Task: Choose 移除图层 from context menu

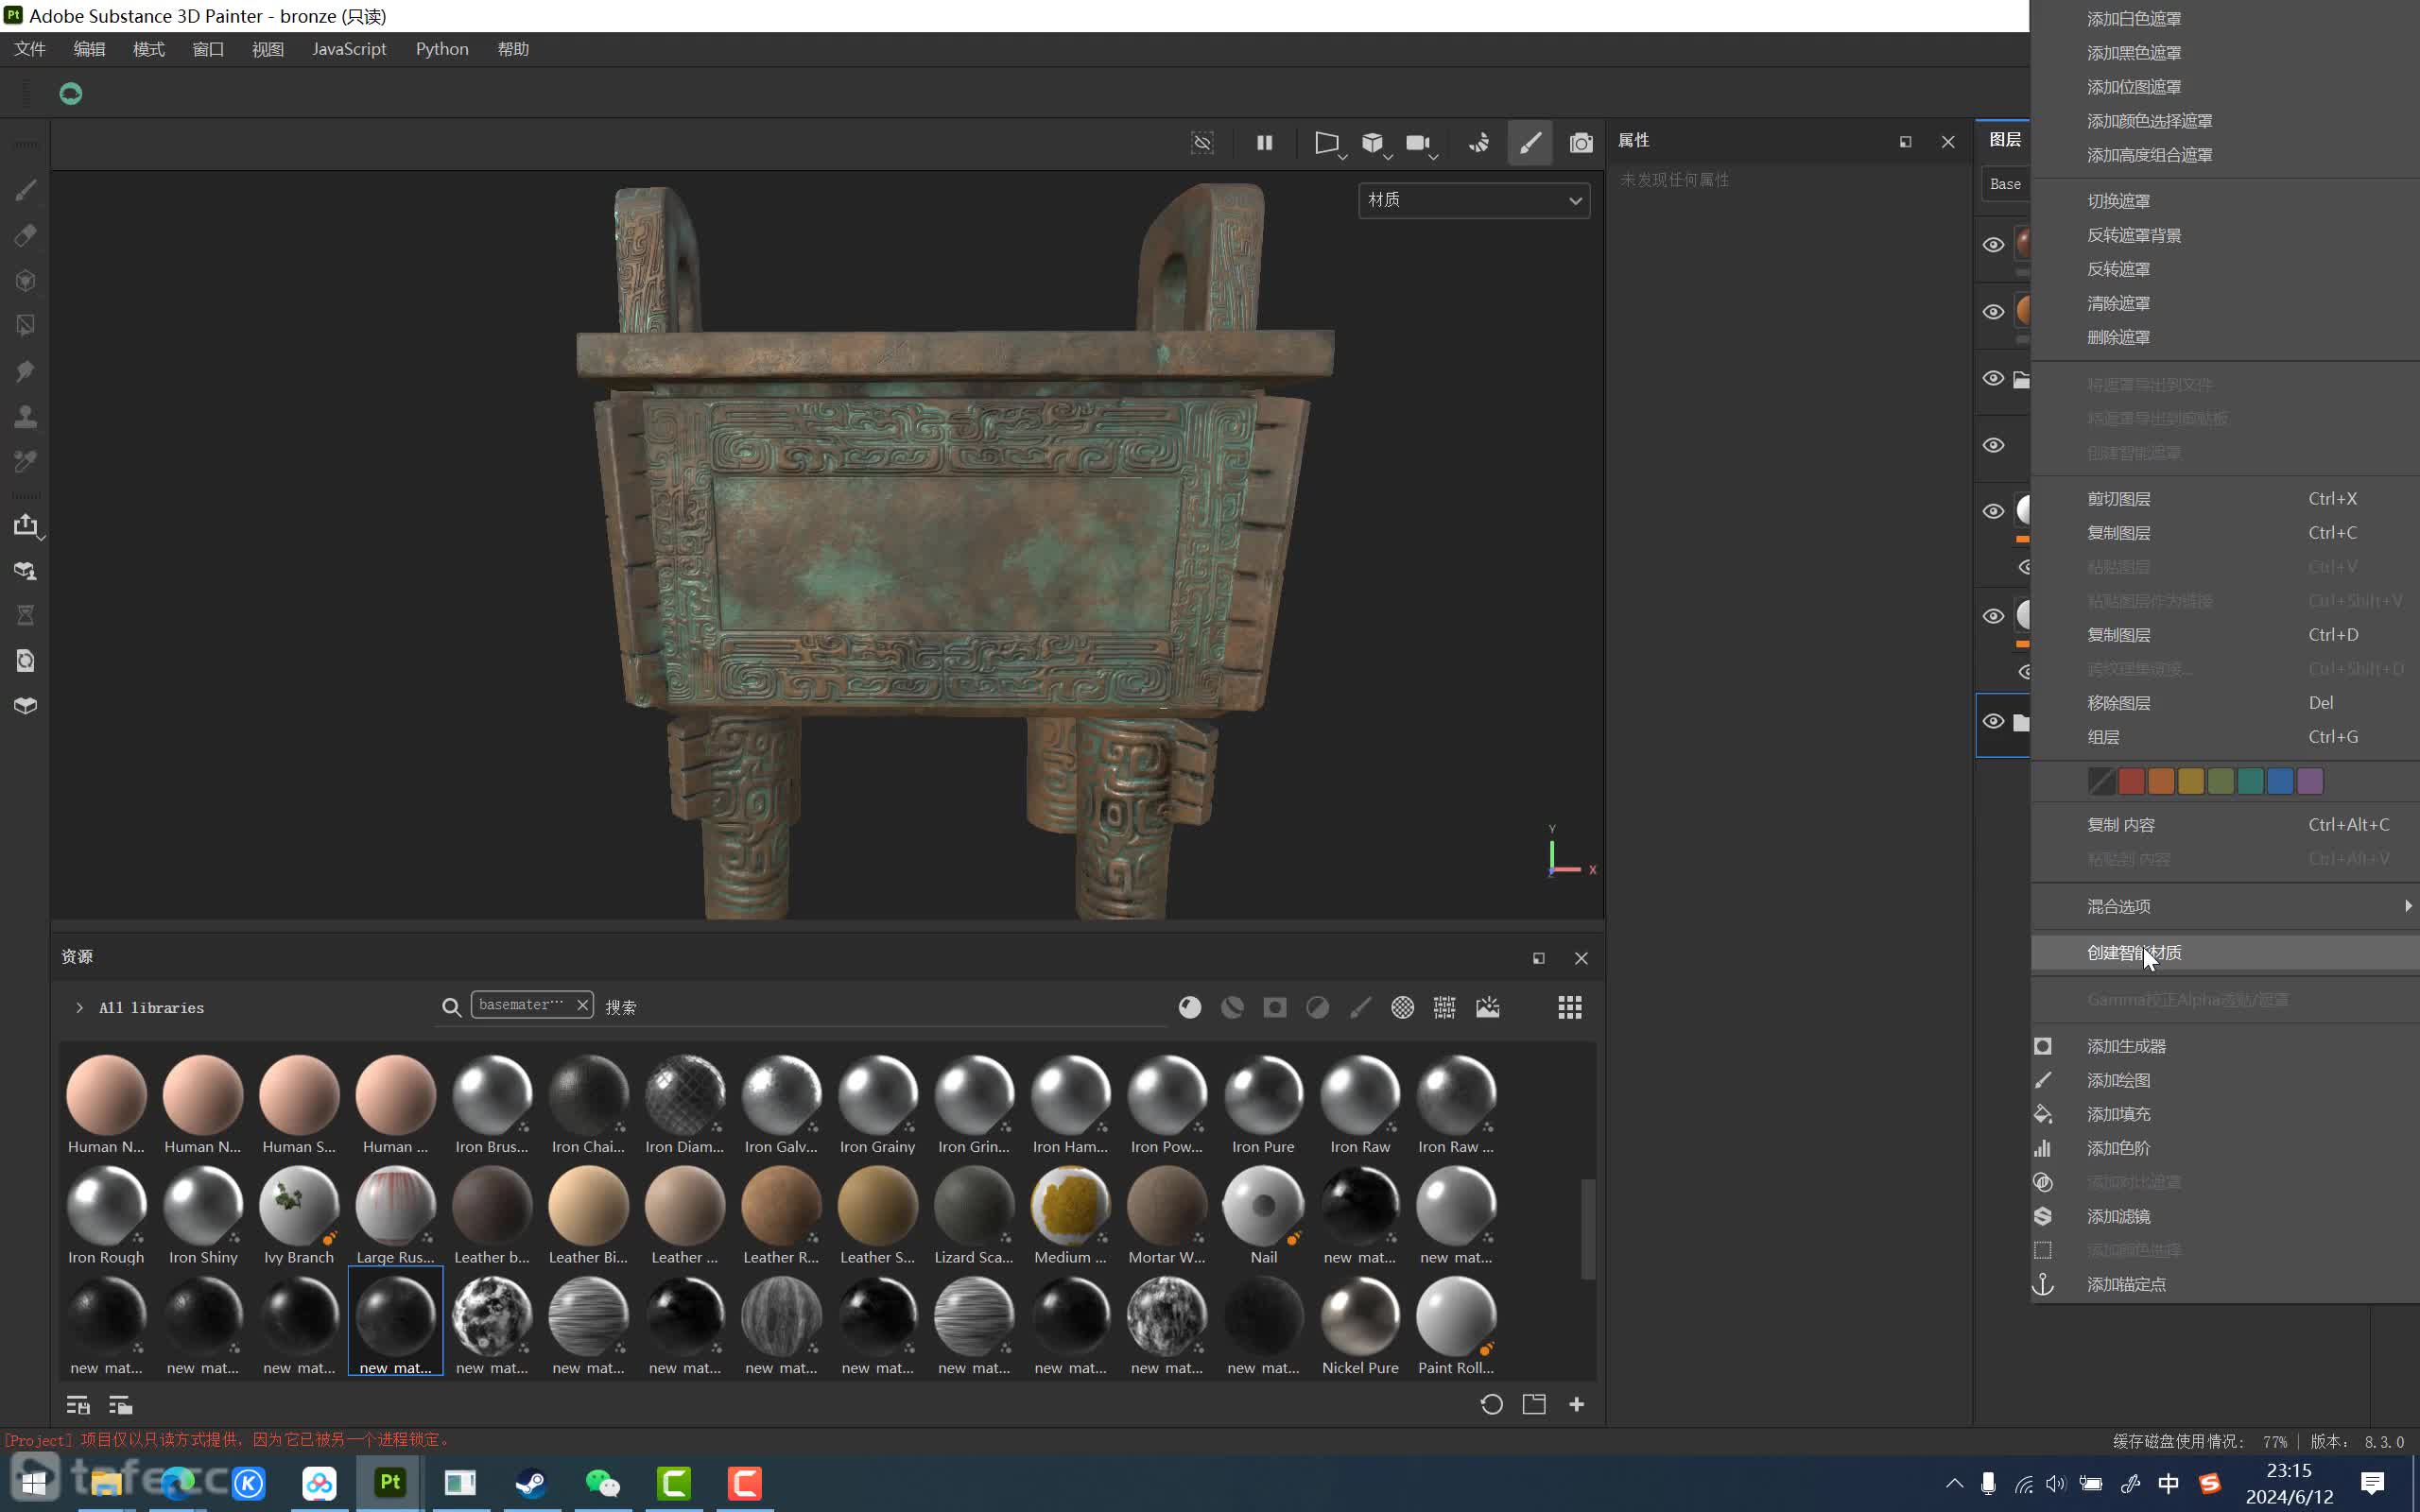Action: pos(2224,703)
